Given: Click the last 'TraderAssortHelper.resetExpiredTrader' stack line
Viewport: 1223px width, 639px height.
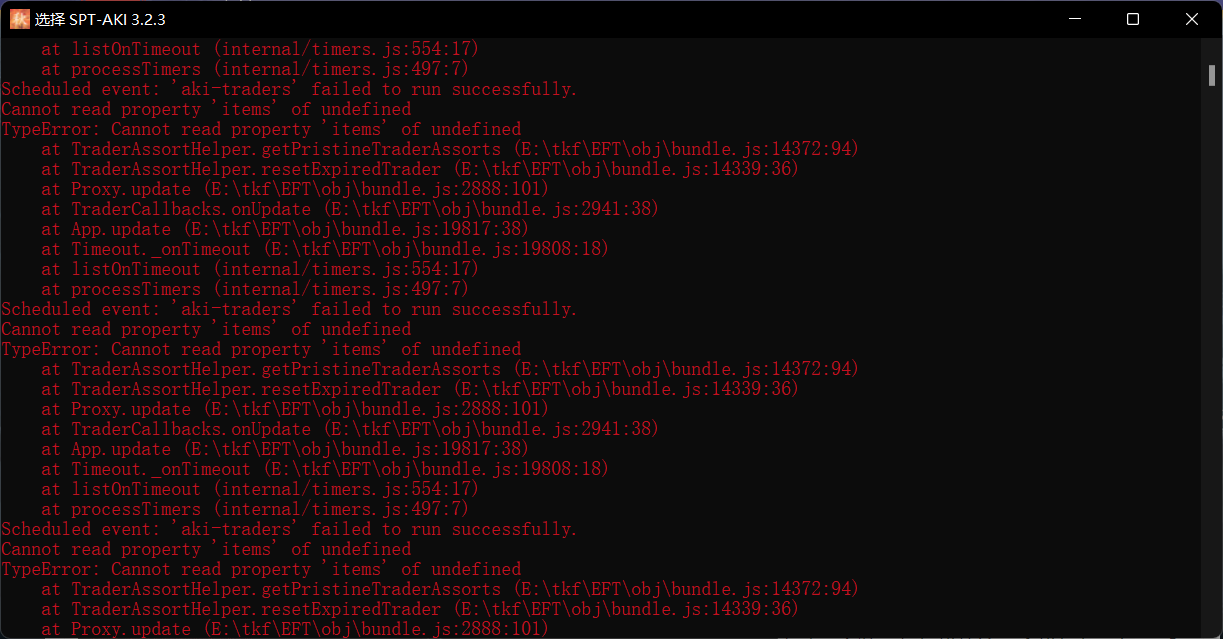Looking at the screenshot, I should (420, 609).
